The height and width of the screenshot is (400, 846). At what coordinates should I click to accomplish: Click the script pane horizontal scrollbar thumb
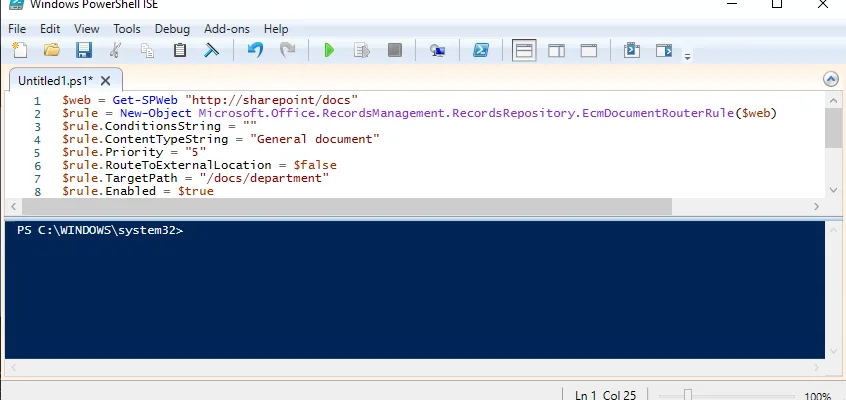point(347,206)
